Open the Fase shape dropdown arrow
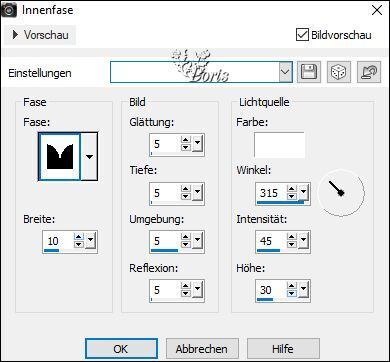Viewport: 390px width, 362px height. pyautogui.click(x=89, y=156)
